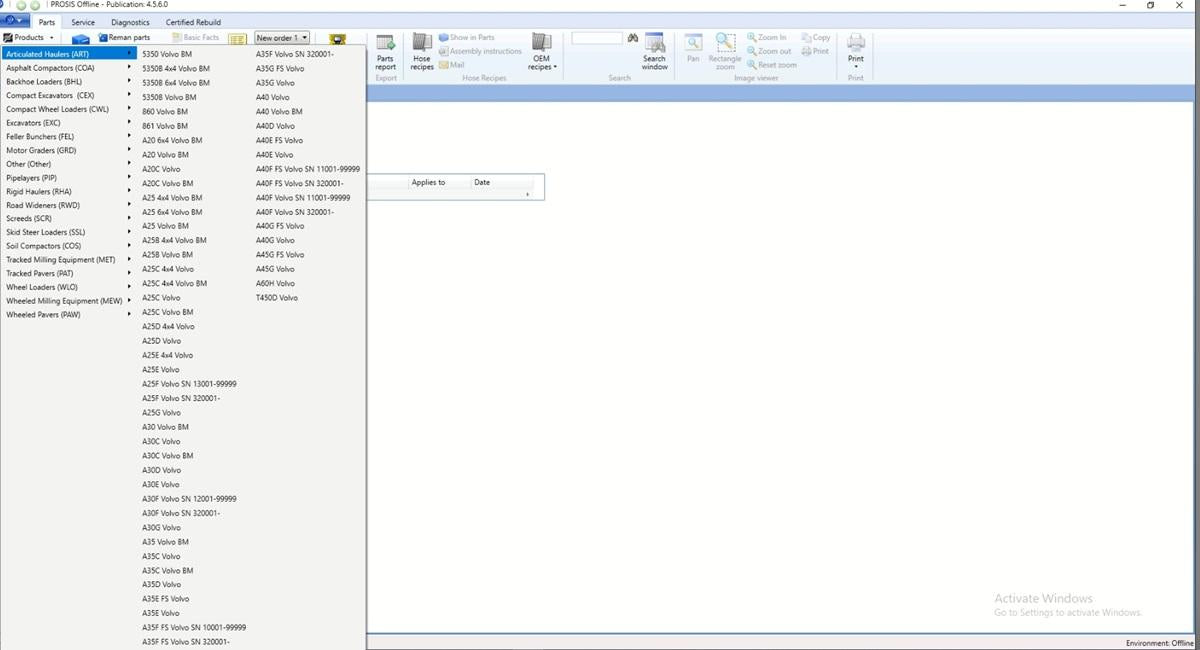
Task: Expand Feller Bunchers (FEL) submenu
Action: click(x=68, y=137)
